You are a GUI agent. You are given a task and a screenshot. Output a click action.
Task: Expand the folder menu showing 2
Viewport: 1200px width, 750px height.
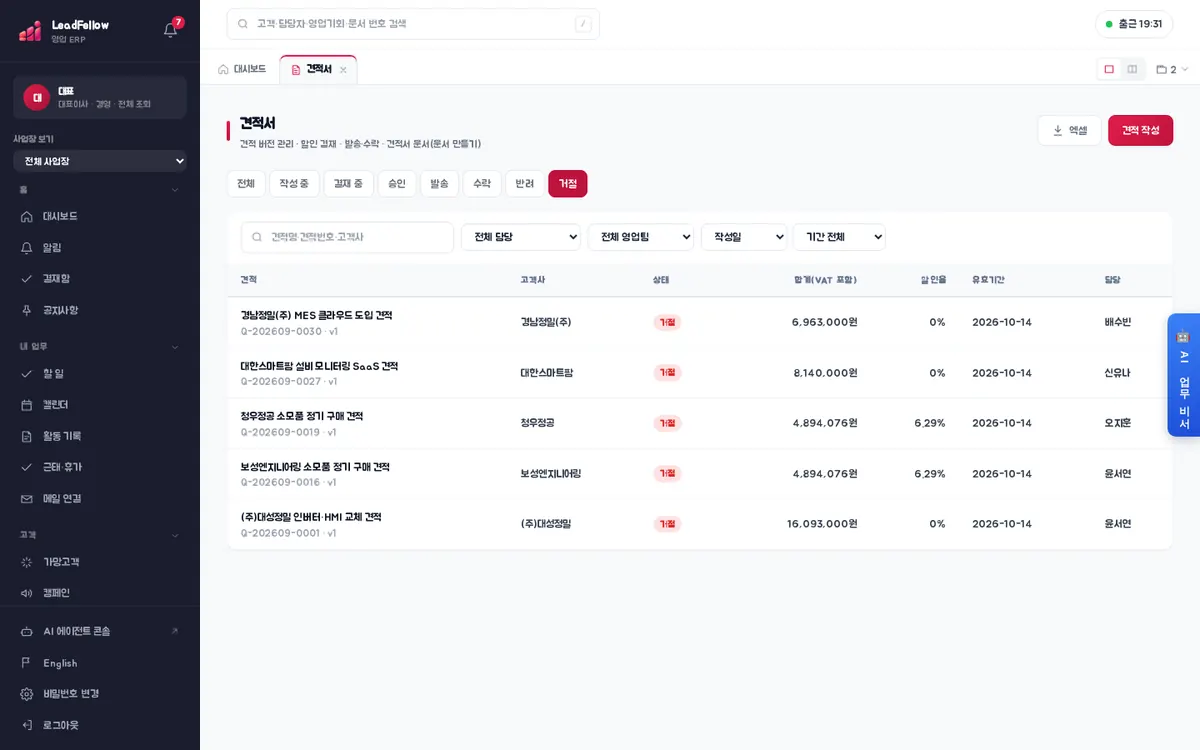1172,70
